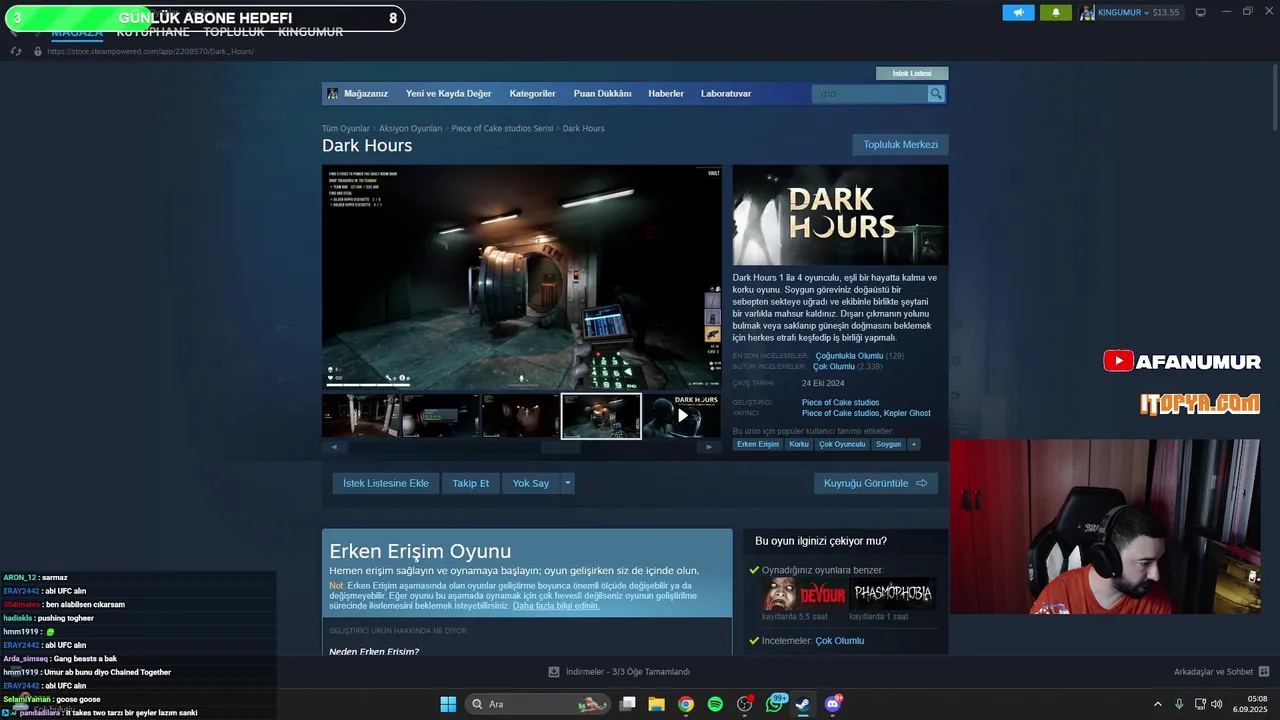Open the Puan Dükkânı link
The height and width of the screenshot is (720, 1280).
[602, 93]
